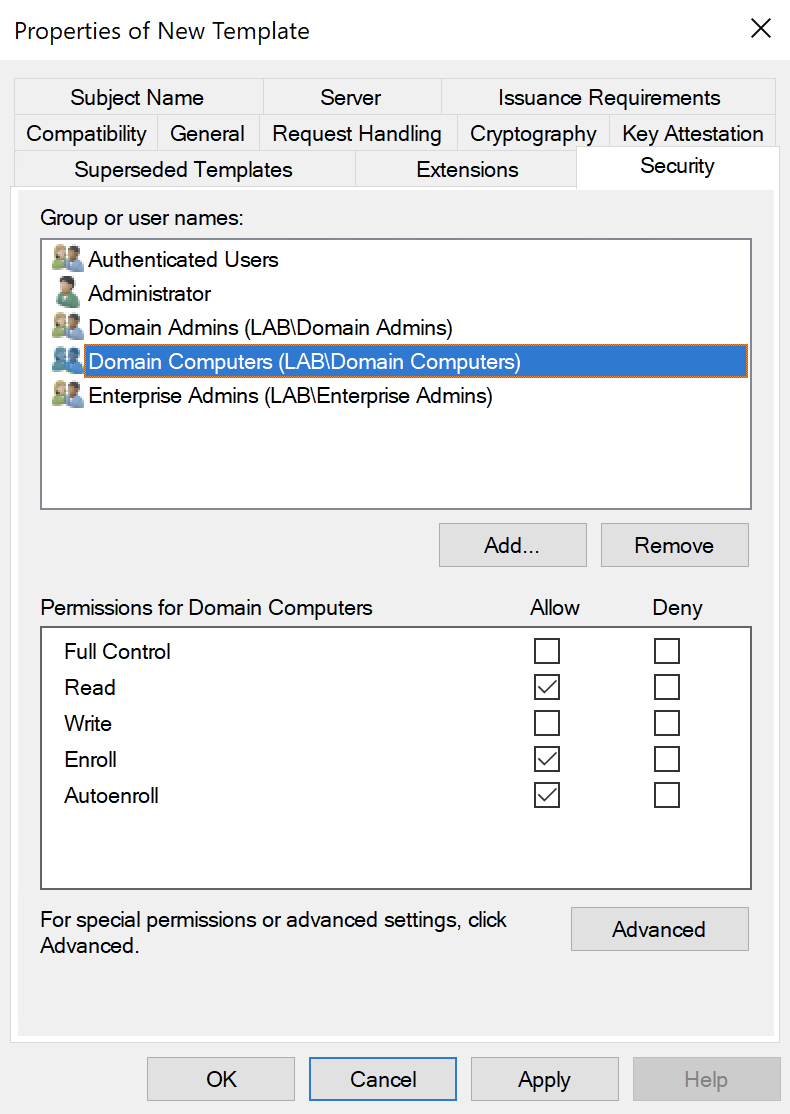Select Enterprise Admins in the group list
The width and height of the screenshot is (790, 1114).
click(290, 396)
